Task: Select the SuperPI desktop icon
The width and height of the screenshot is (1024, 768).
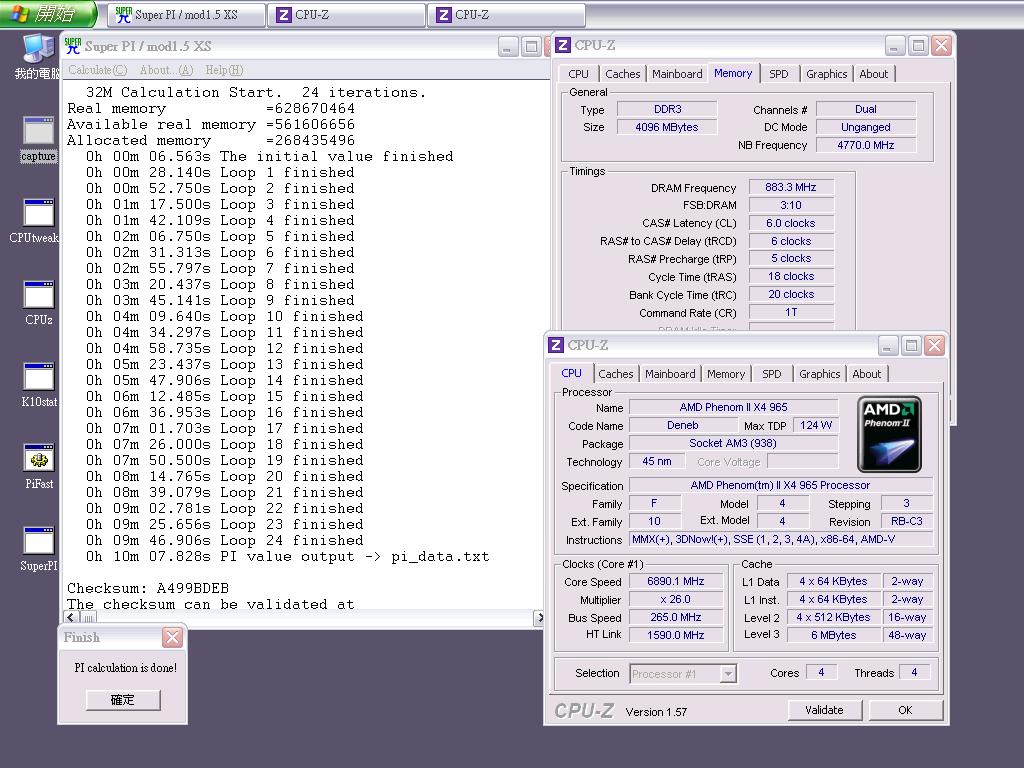Action: (x=39, y=549)
